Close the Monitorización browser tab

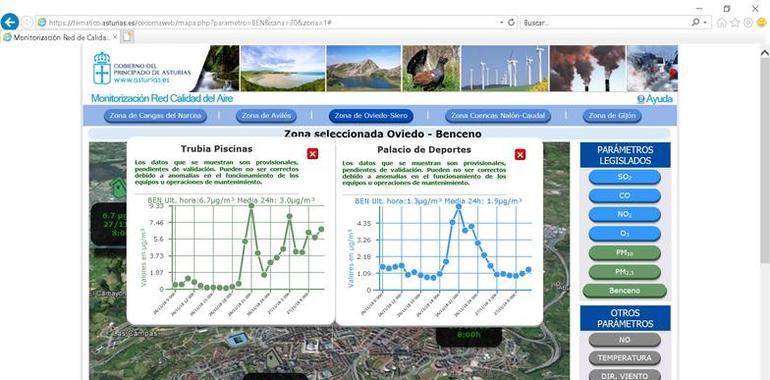coord(115,36)
